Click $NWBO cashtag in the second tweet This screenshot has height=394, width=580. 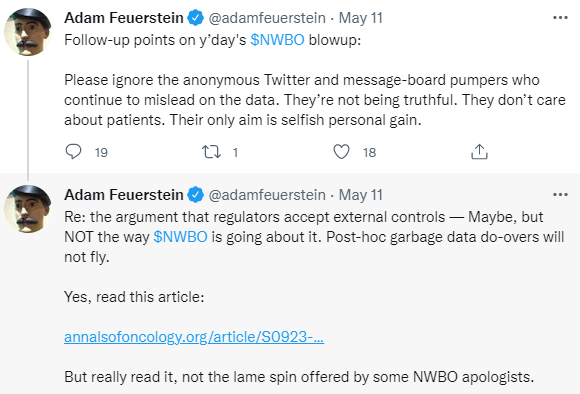tap(181, 237)
